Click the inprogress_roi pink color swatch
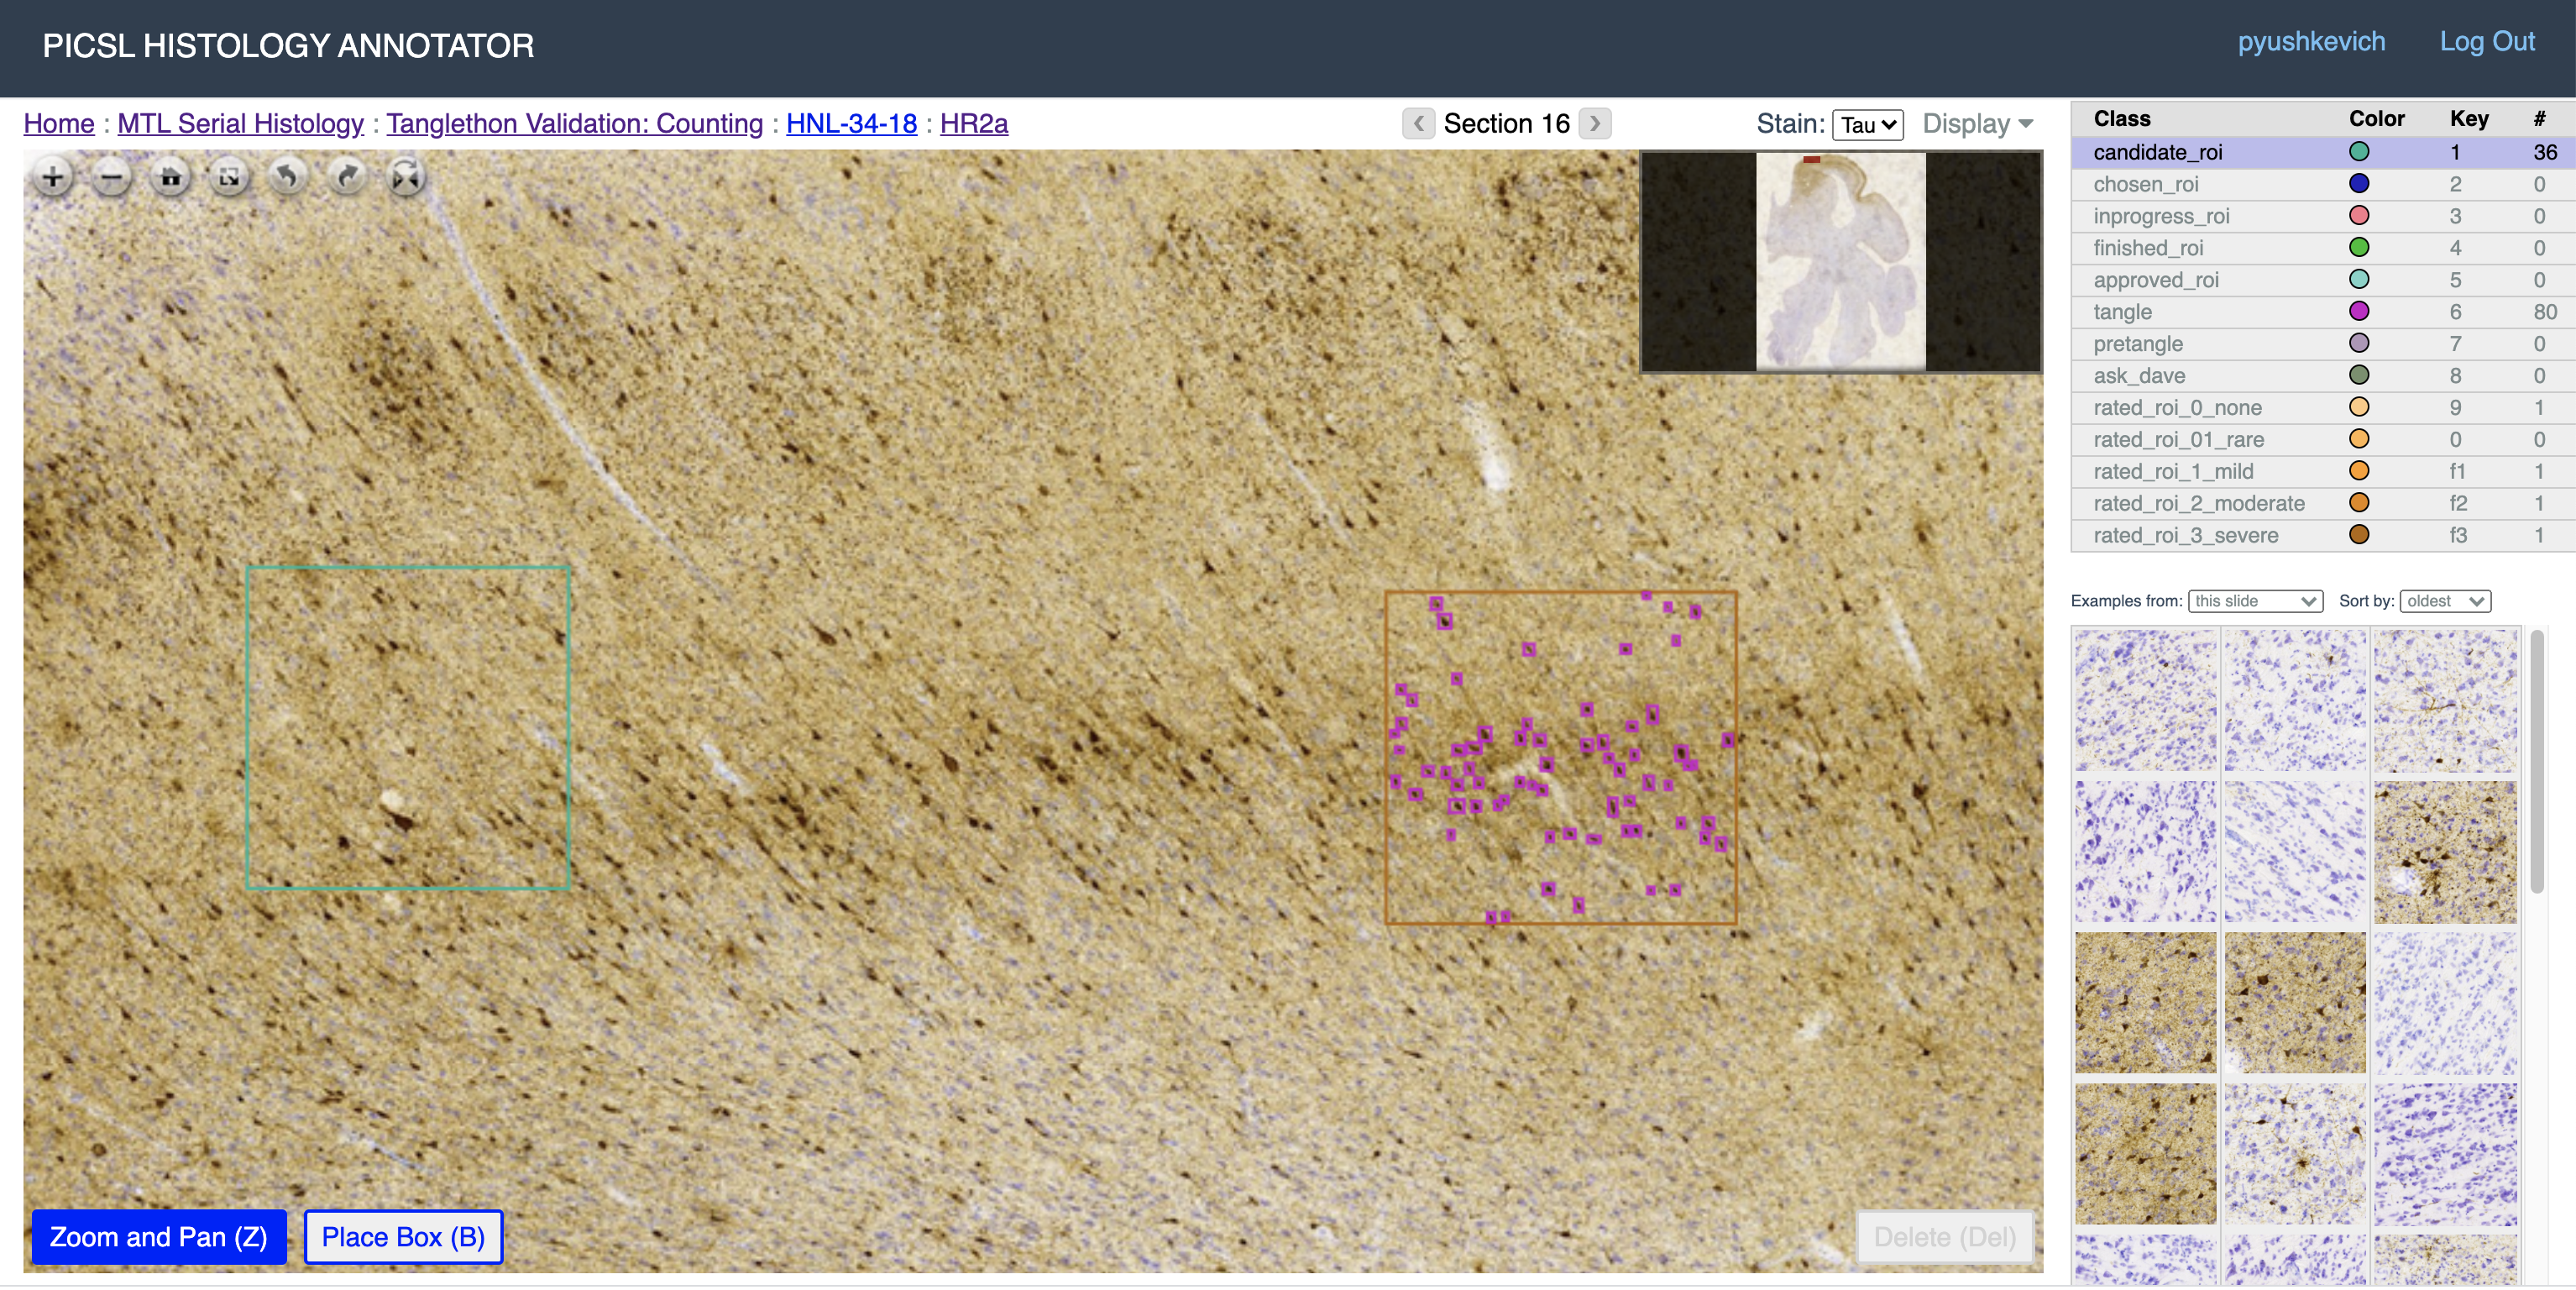This screenshot has height=1290, width=2576. click(x=2359, y=216)
